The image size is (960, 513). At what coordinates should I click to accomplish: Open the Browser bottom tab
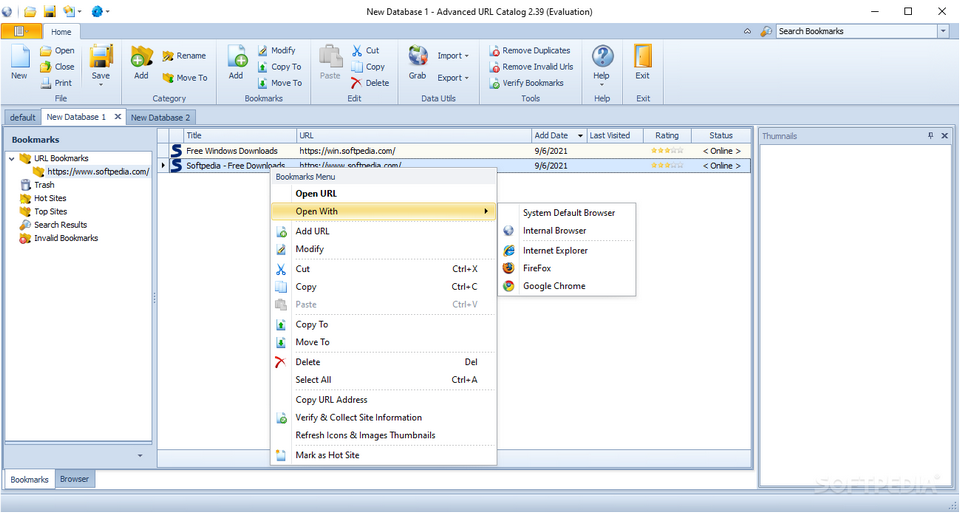coord(75,479)
